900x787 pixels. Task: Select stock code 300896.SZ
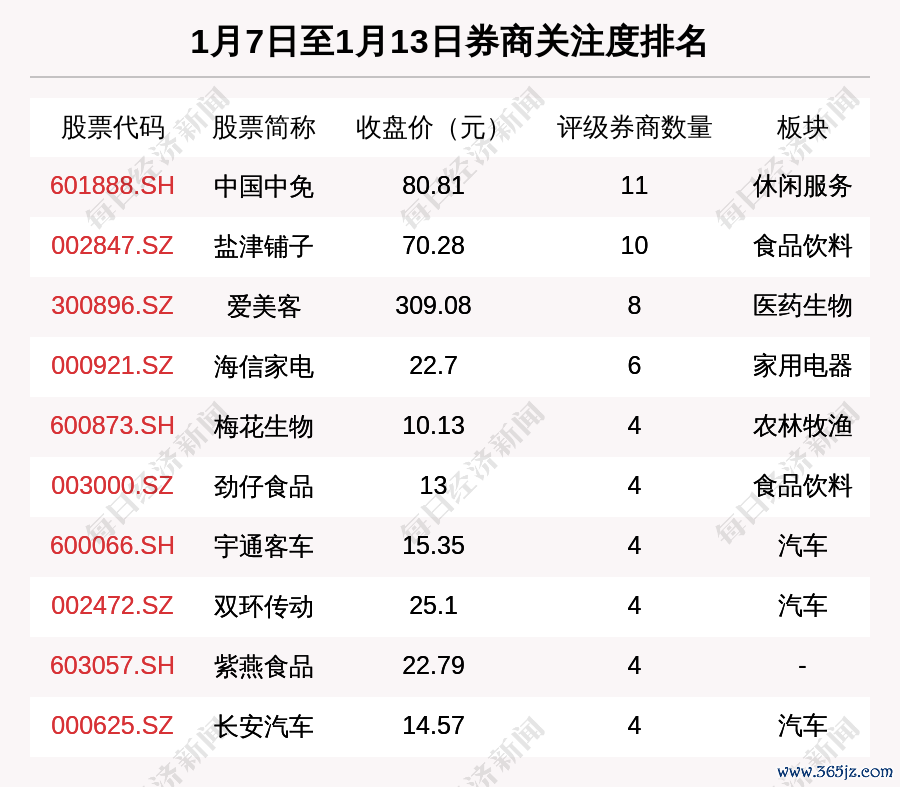pos(112,305)
